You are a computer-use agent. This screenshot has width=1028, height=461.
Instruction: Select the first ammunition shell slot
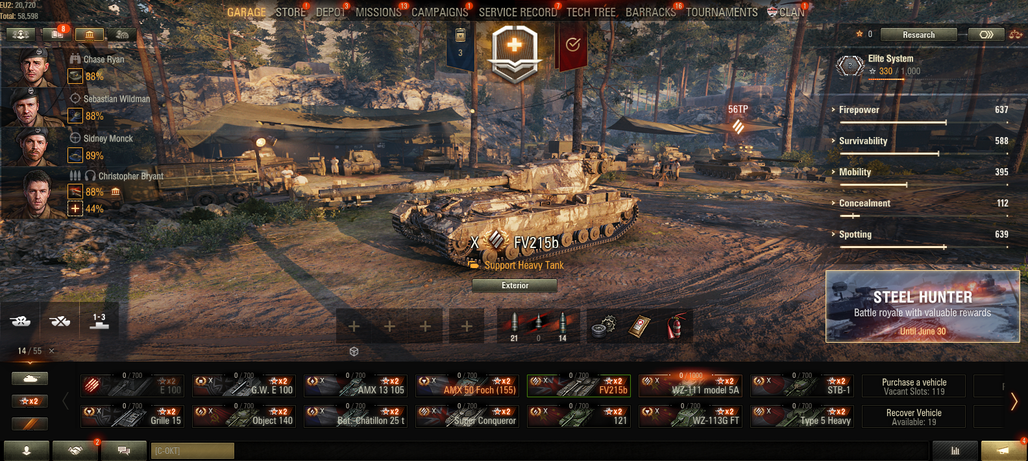click(513, 326)
